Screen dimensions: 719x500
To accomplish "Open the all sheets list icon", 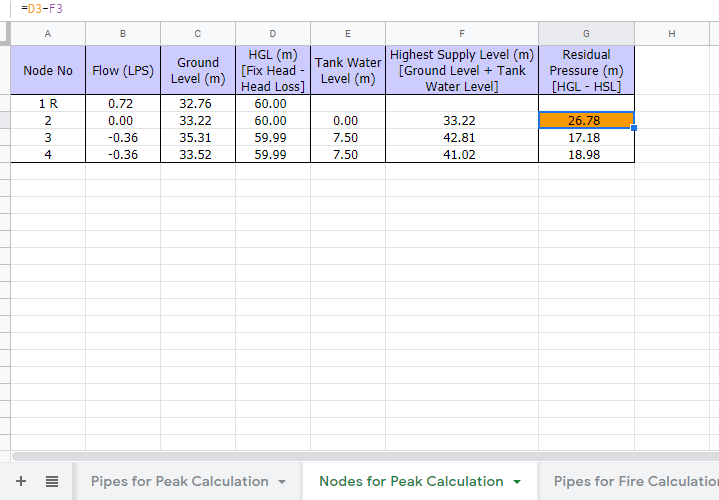I will [x=52, y=481].
